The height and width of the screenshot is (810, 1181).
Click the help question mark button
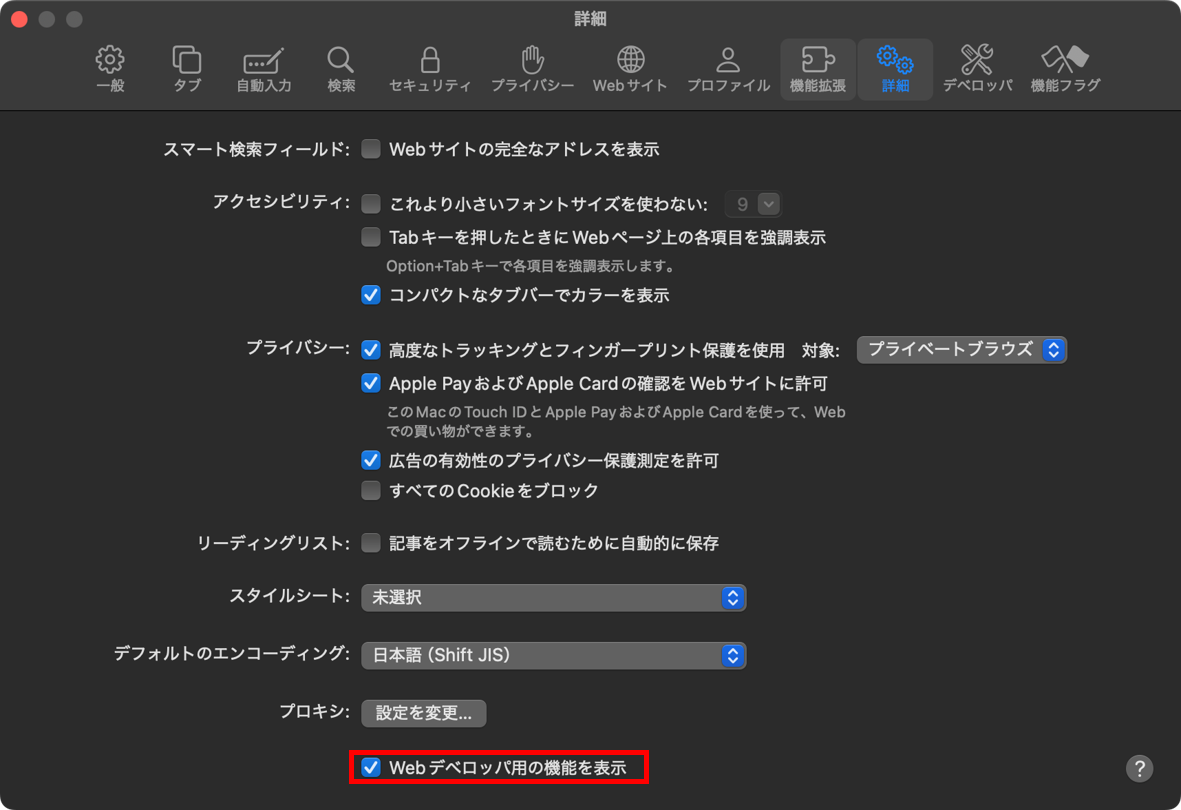coord(1139,769)
